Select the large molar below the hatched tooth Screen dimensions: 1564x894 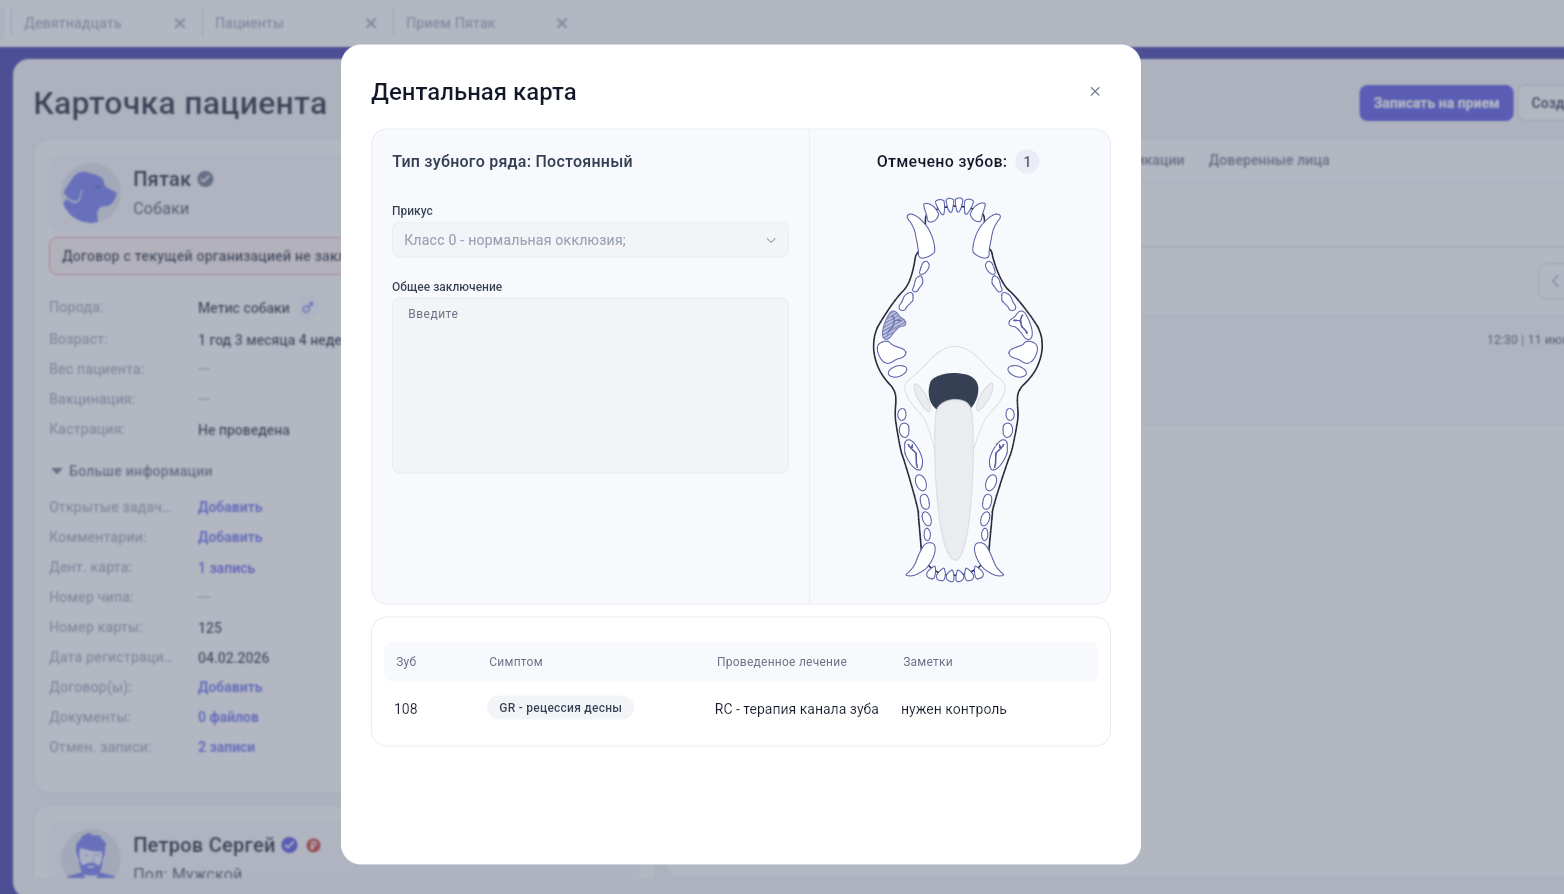pyautogui.click(x=890, y=352)
